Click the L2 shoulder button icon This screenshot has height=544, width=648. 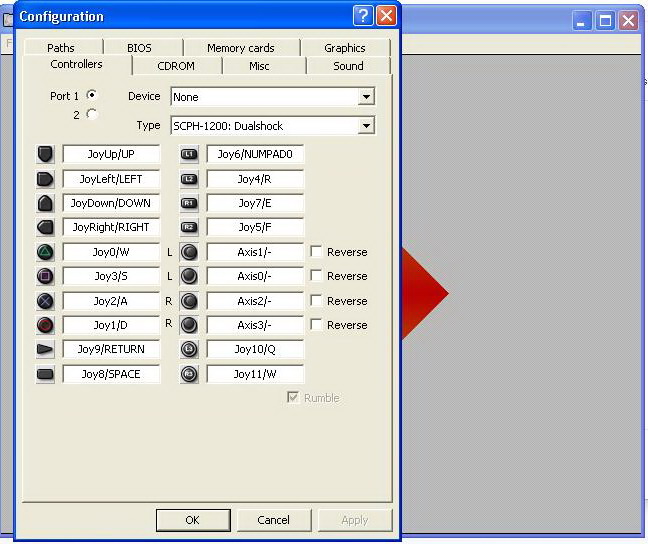189,179
